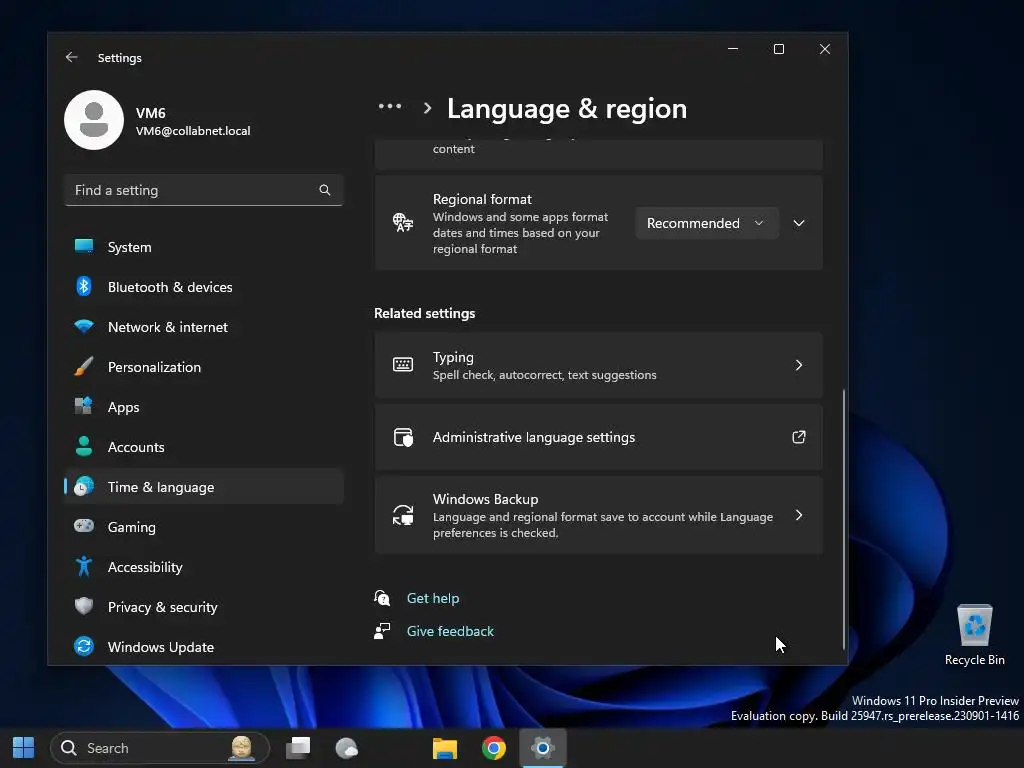Open Network & internet settings
This screenshot has width=1024, height=768.
pos(204,327)
